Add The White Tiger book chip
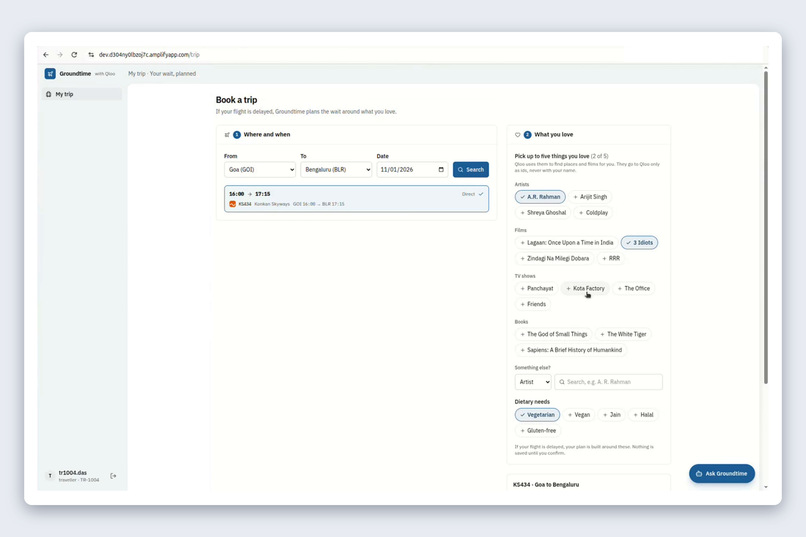806x537 pixels. coord(623,334)
